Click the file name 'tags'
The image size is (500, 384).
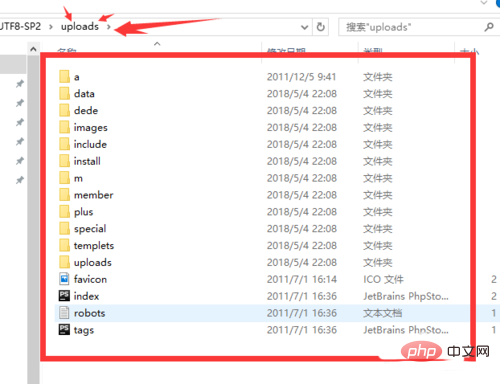tap(84, 330)
